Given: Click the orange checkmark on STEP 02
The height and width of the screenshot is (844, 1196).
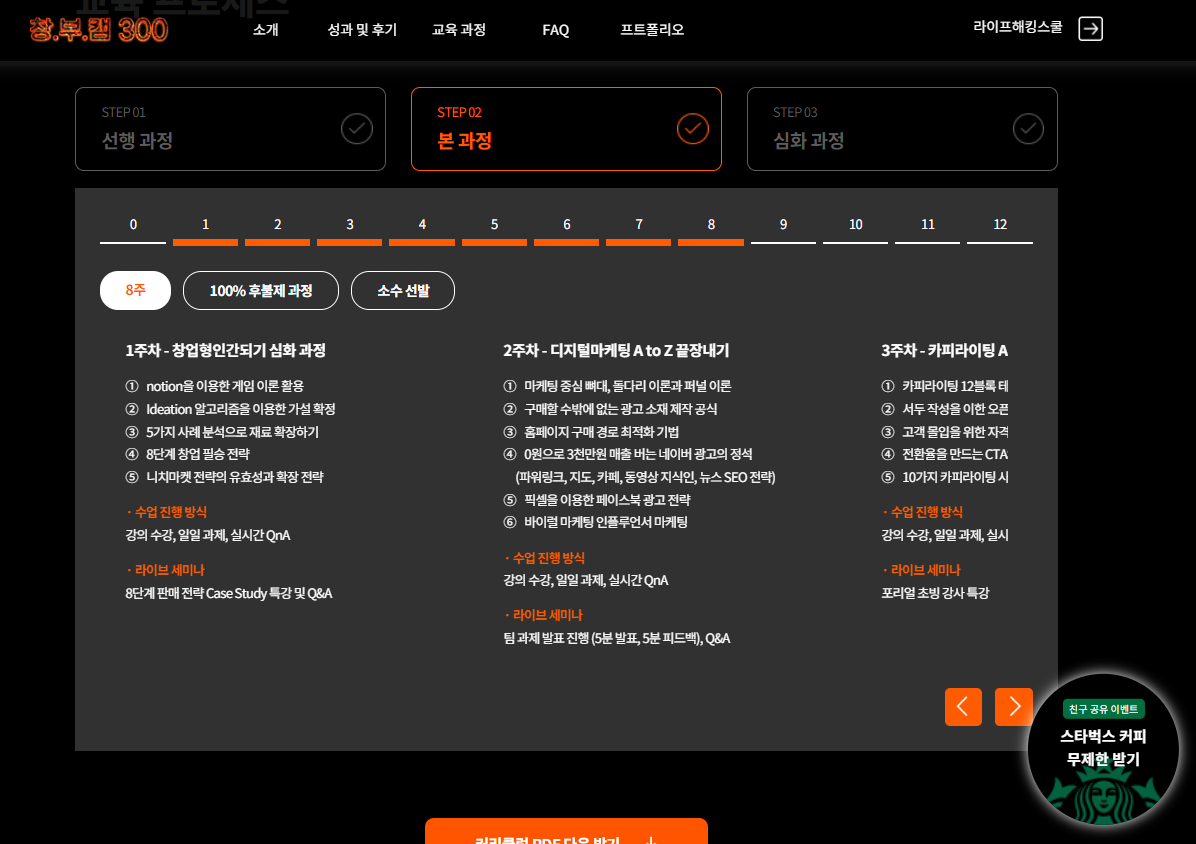Looking at the screenshot, I should pos(693,129).
